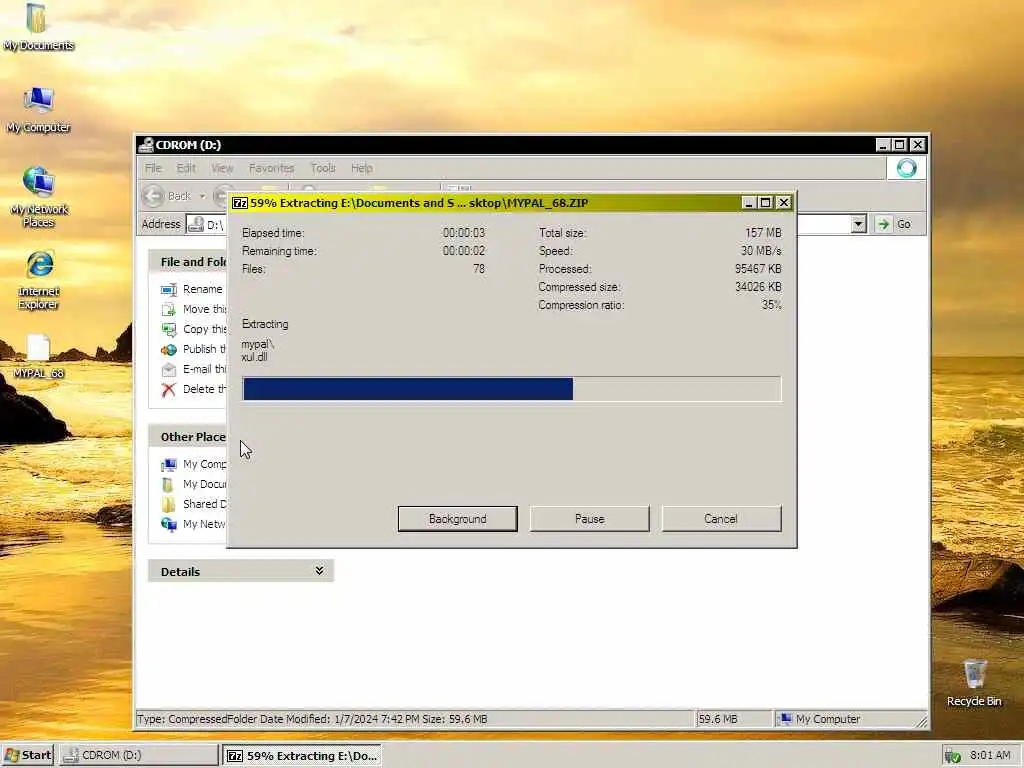Open the Tools menu in CDROM window
The image size is (1024, 768).
323,168
